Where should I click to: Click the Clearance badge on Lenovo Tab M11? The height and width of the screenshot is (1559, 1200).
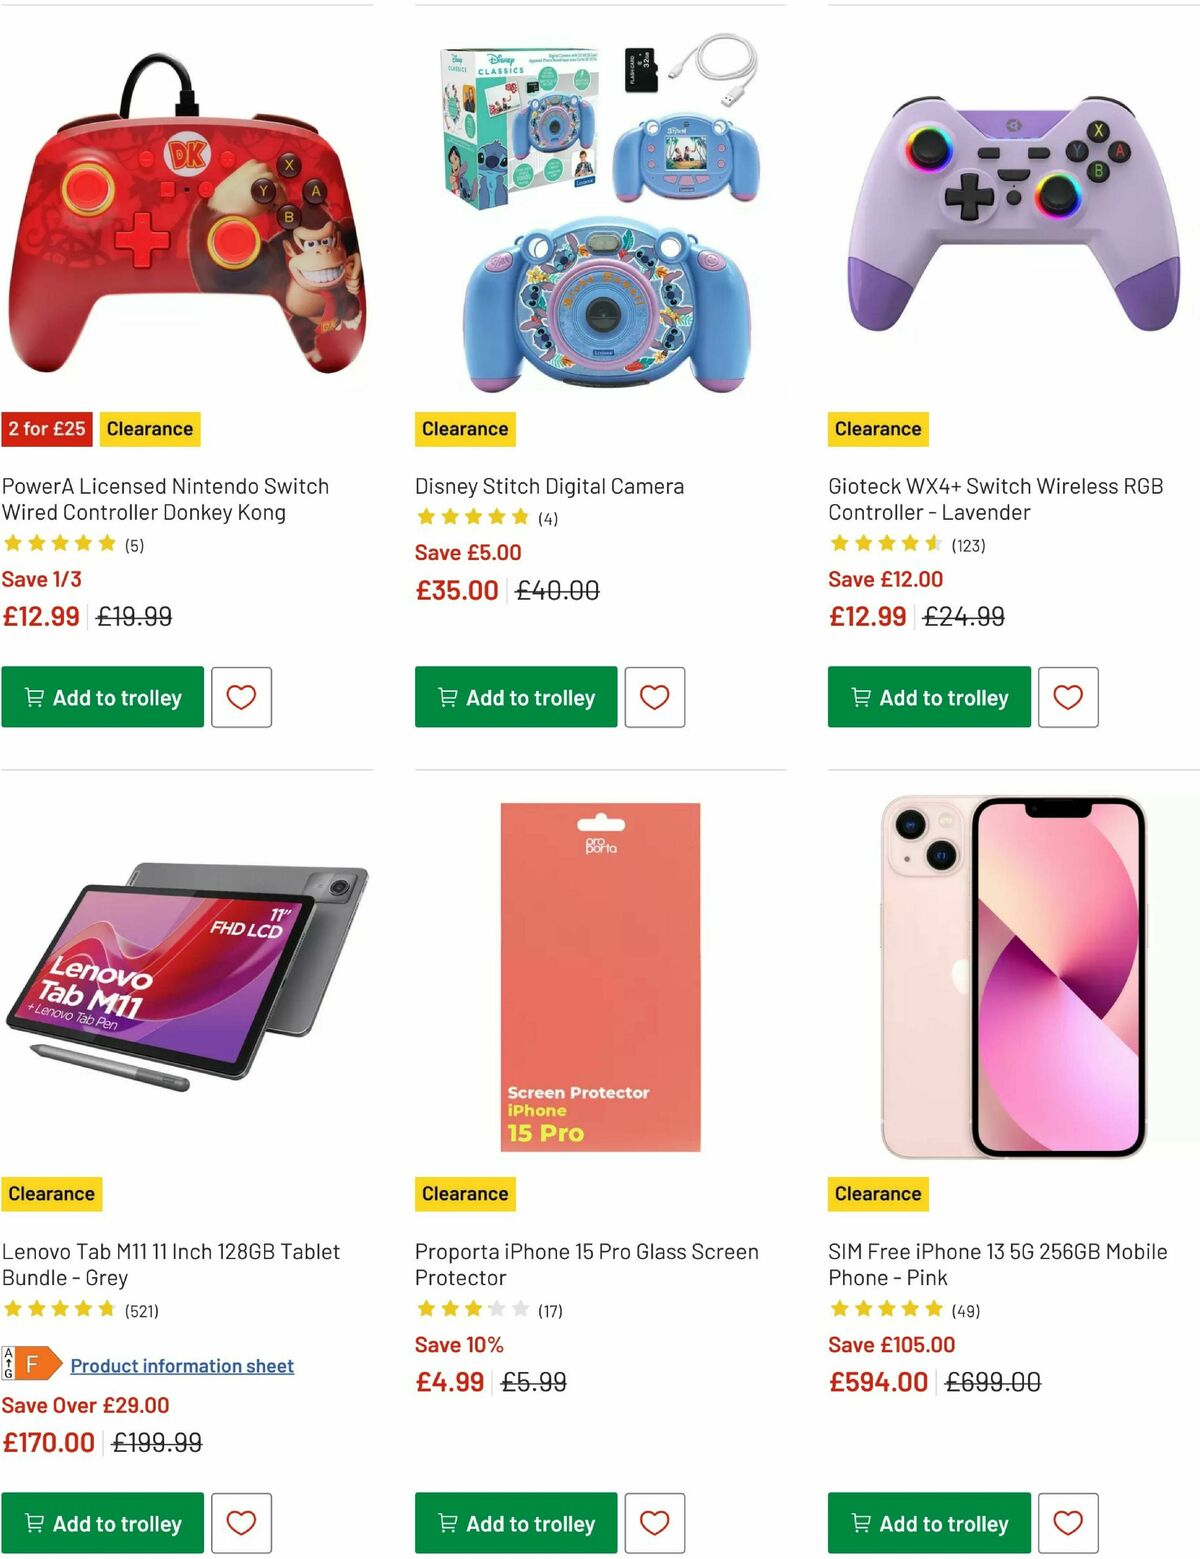pos(52,1193)
